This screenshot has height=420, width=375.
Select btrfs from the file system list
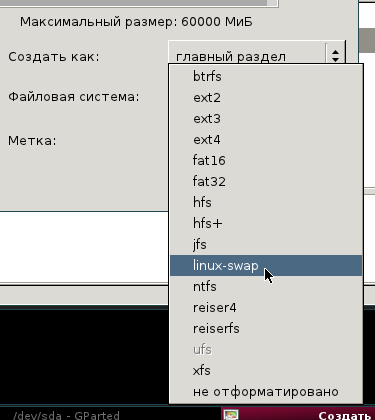(x=266, y=76)
